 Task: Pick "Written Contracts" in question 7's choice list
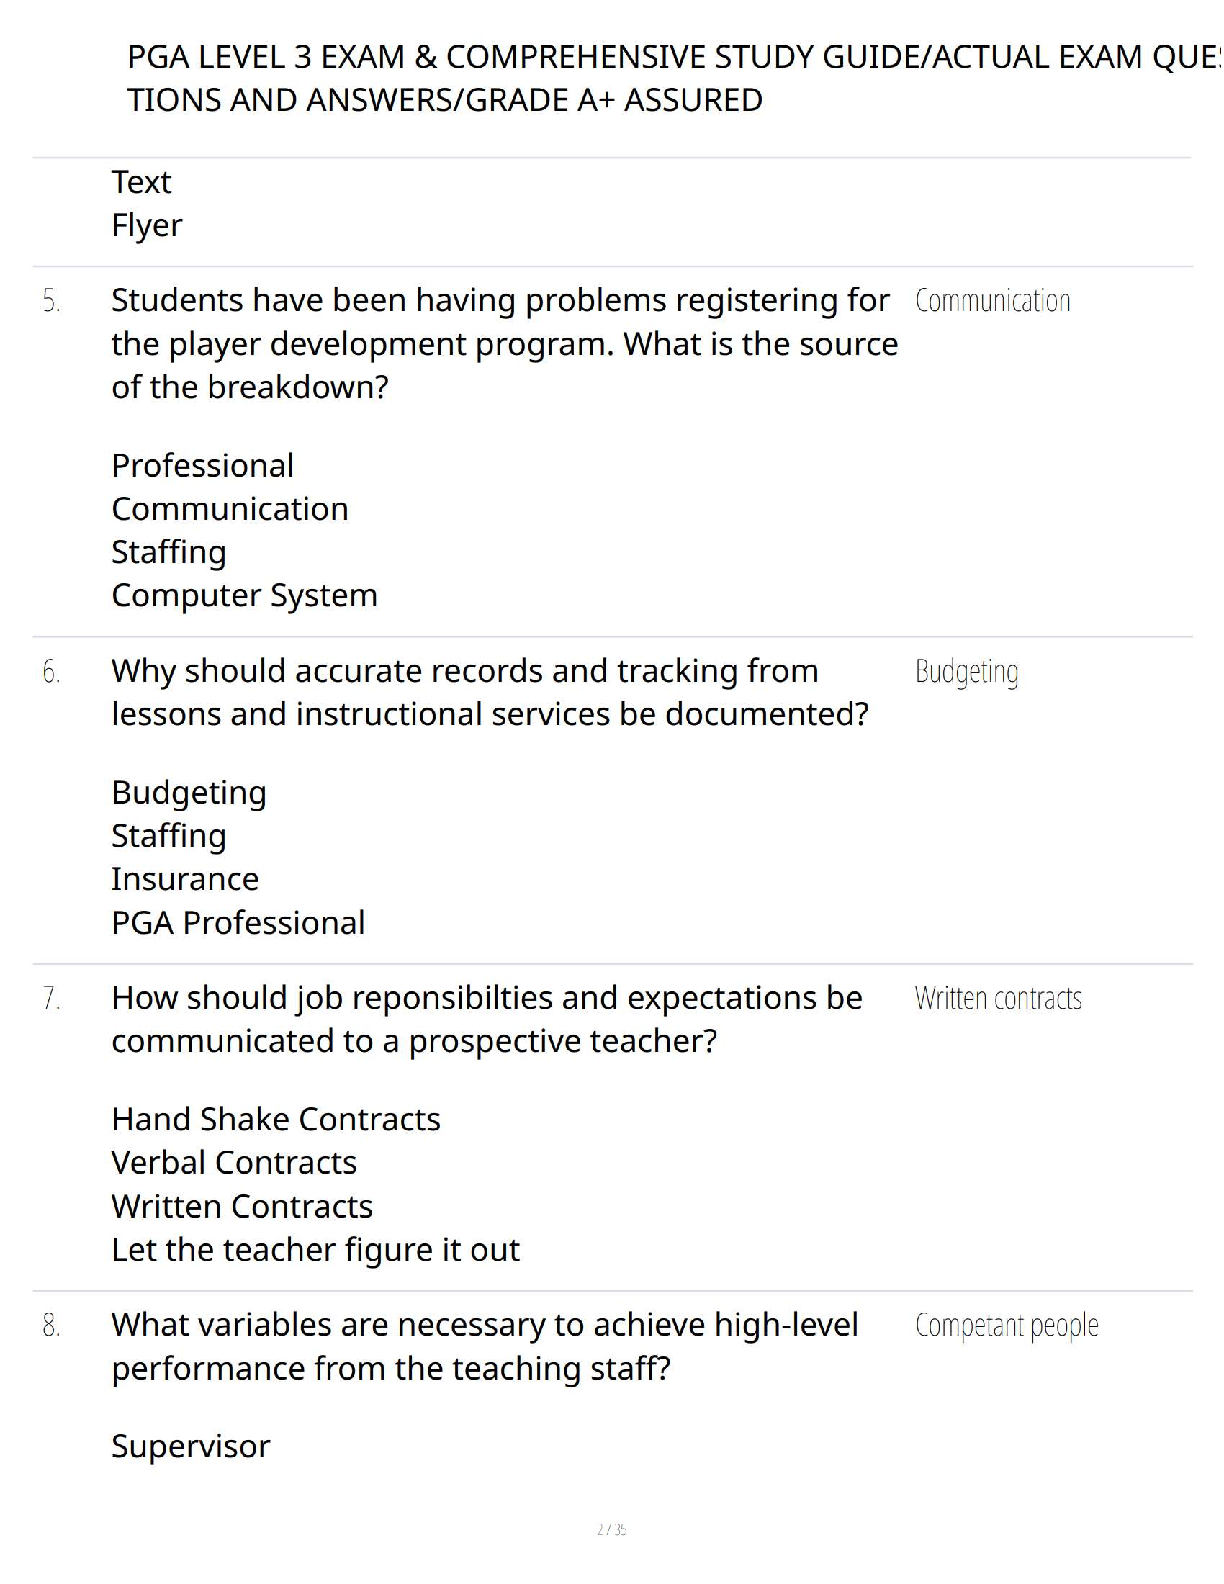(x=242, y=1207)
